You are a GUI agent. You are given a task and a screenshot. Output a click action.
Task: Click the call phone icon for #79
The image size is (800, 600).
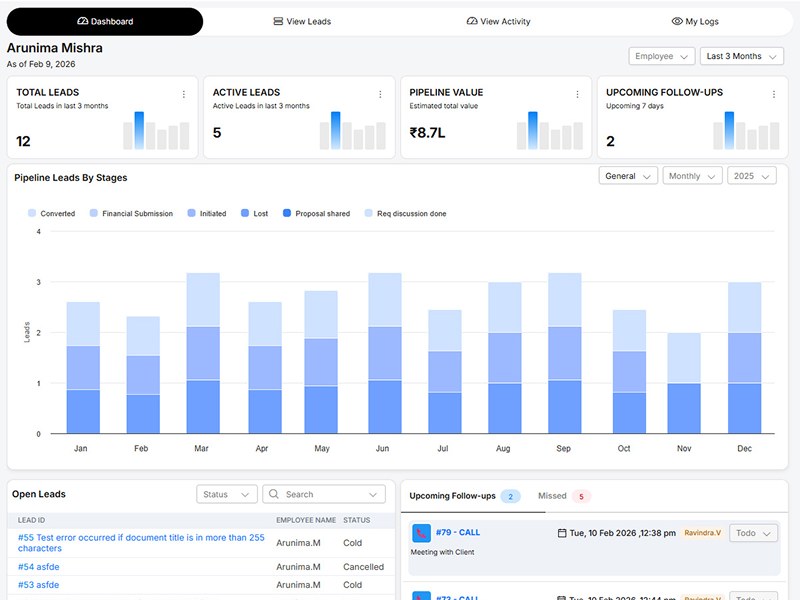click(x=421, y=533)
